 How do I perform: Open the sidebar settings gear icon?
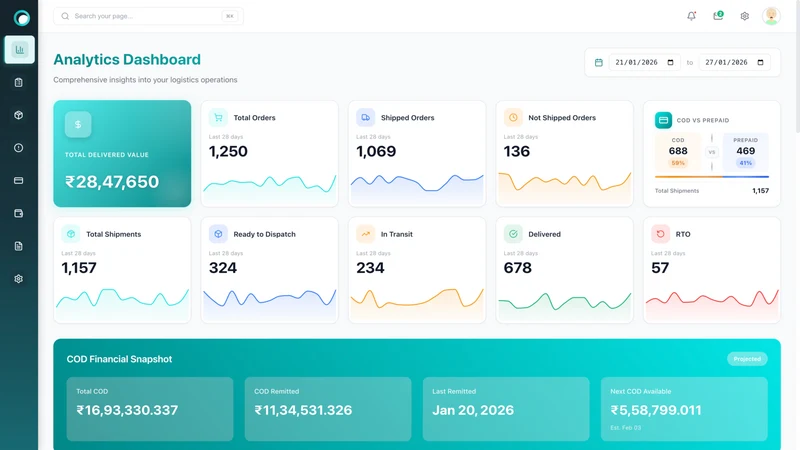19,279
